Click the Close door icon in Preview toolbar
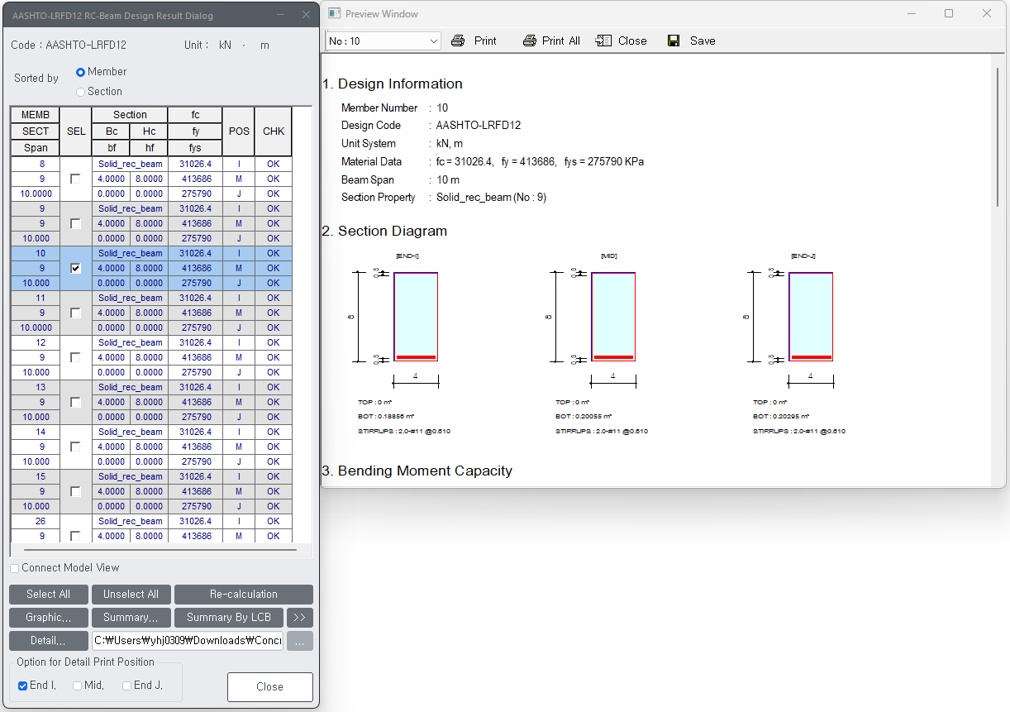The width and height of the screenshot is (1010, 712). tap(604, 41)
